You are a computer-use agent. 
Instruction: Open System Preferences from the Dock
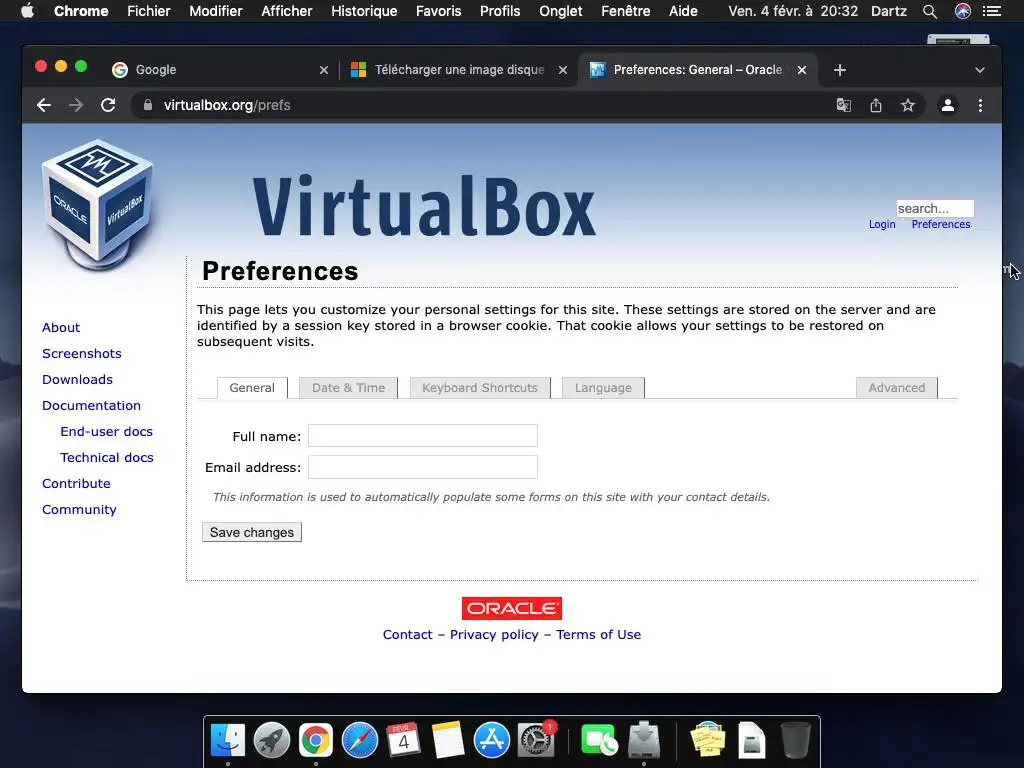pos(536,741)
